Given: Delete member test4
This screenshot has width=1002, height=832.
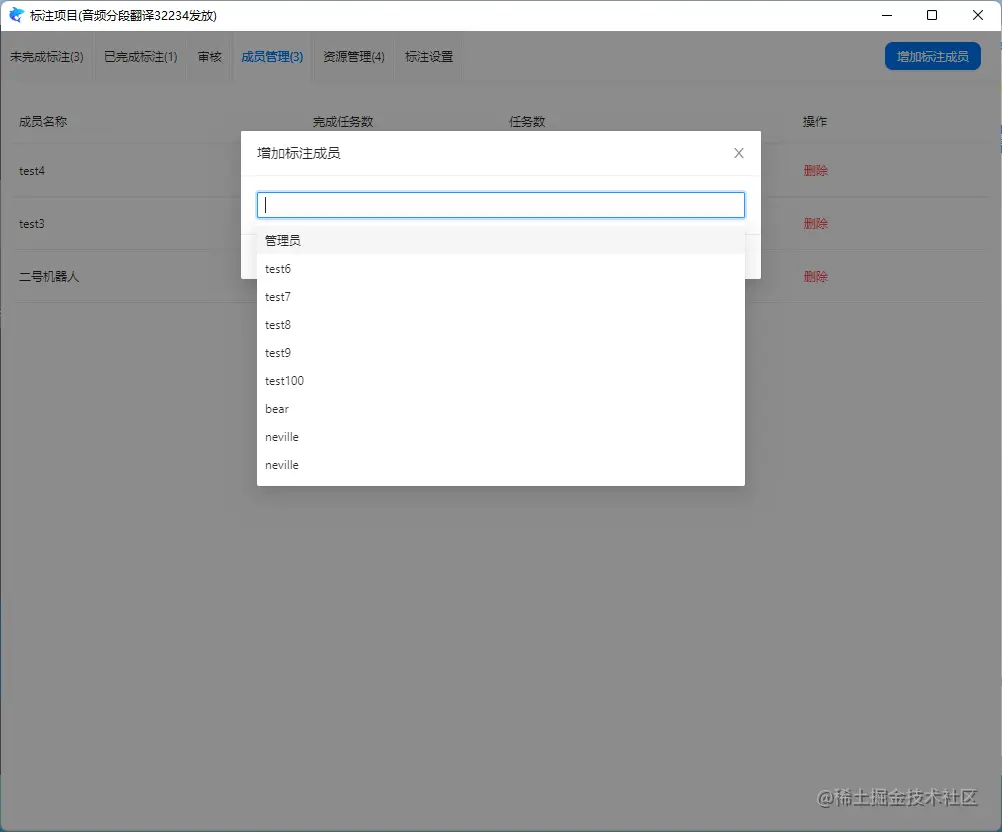Looking at the screenshot, I should click(815, 171).
